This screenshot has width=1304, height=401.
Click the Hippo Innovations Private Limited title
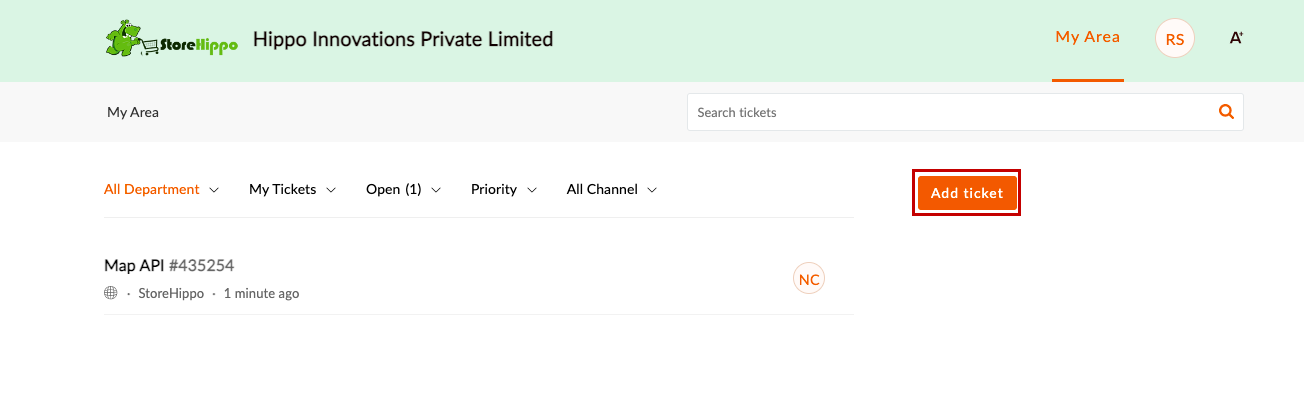tap(403, 39)
